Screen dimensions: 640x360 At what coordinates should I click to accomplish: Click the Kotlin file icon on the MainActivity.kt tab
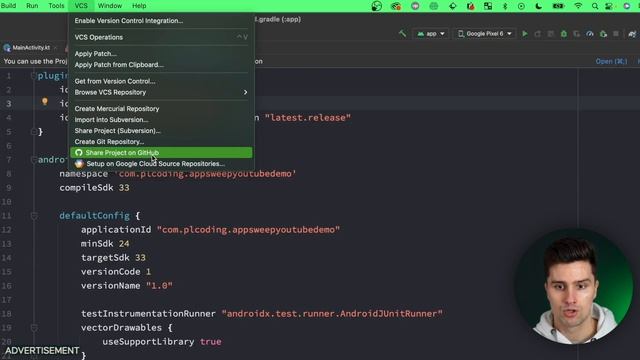pos(7,48)
